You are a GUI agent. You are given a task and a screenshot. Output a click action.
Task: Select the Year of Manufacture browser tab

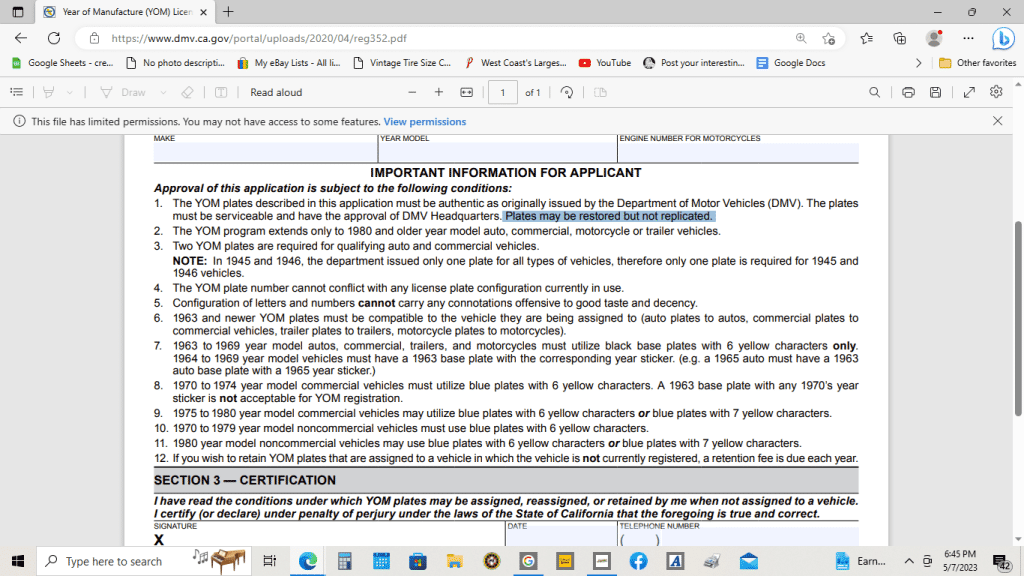[x=128, y=12]
